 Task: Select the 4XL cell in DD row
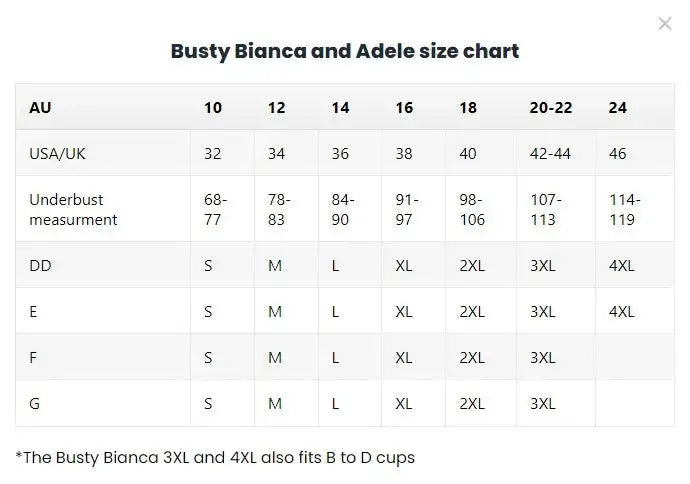pyautogui.click(x=622, y=265)
